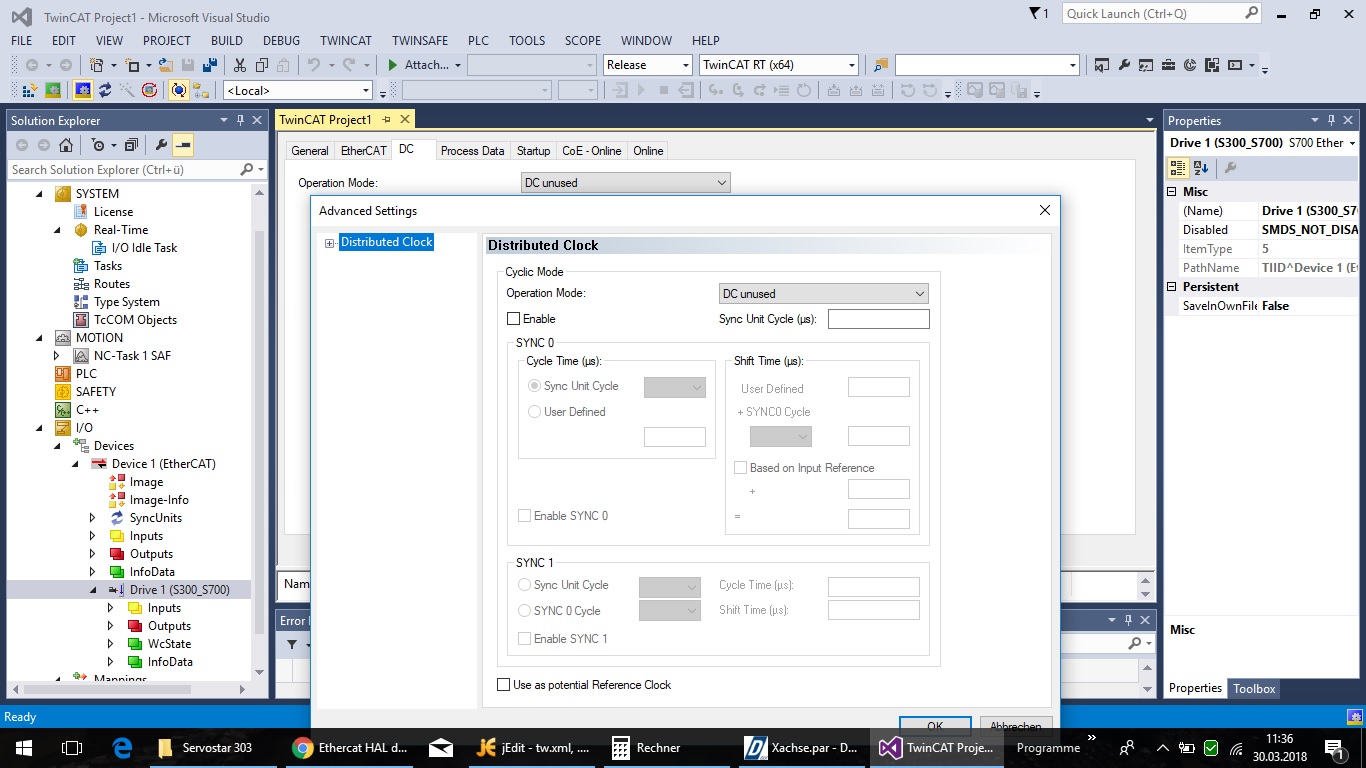
Task: Switch to the CoE - Online tab
Action: (592, 151)
